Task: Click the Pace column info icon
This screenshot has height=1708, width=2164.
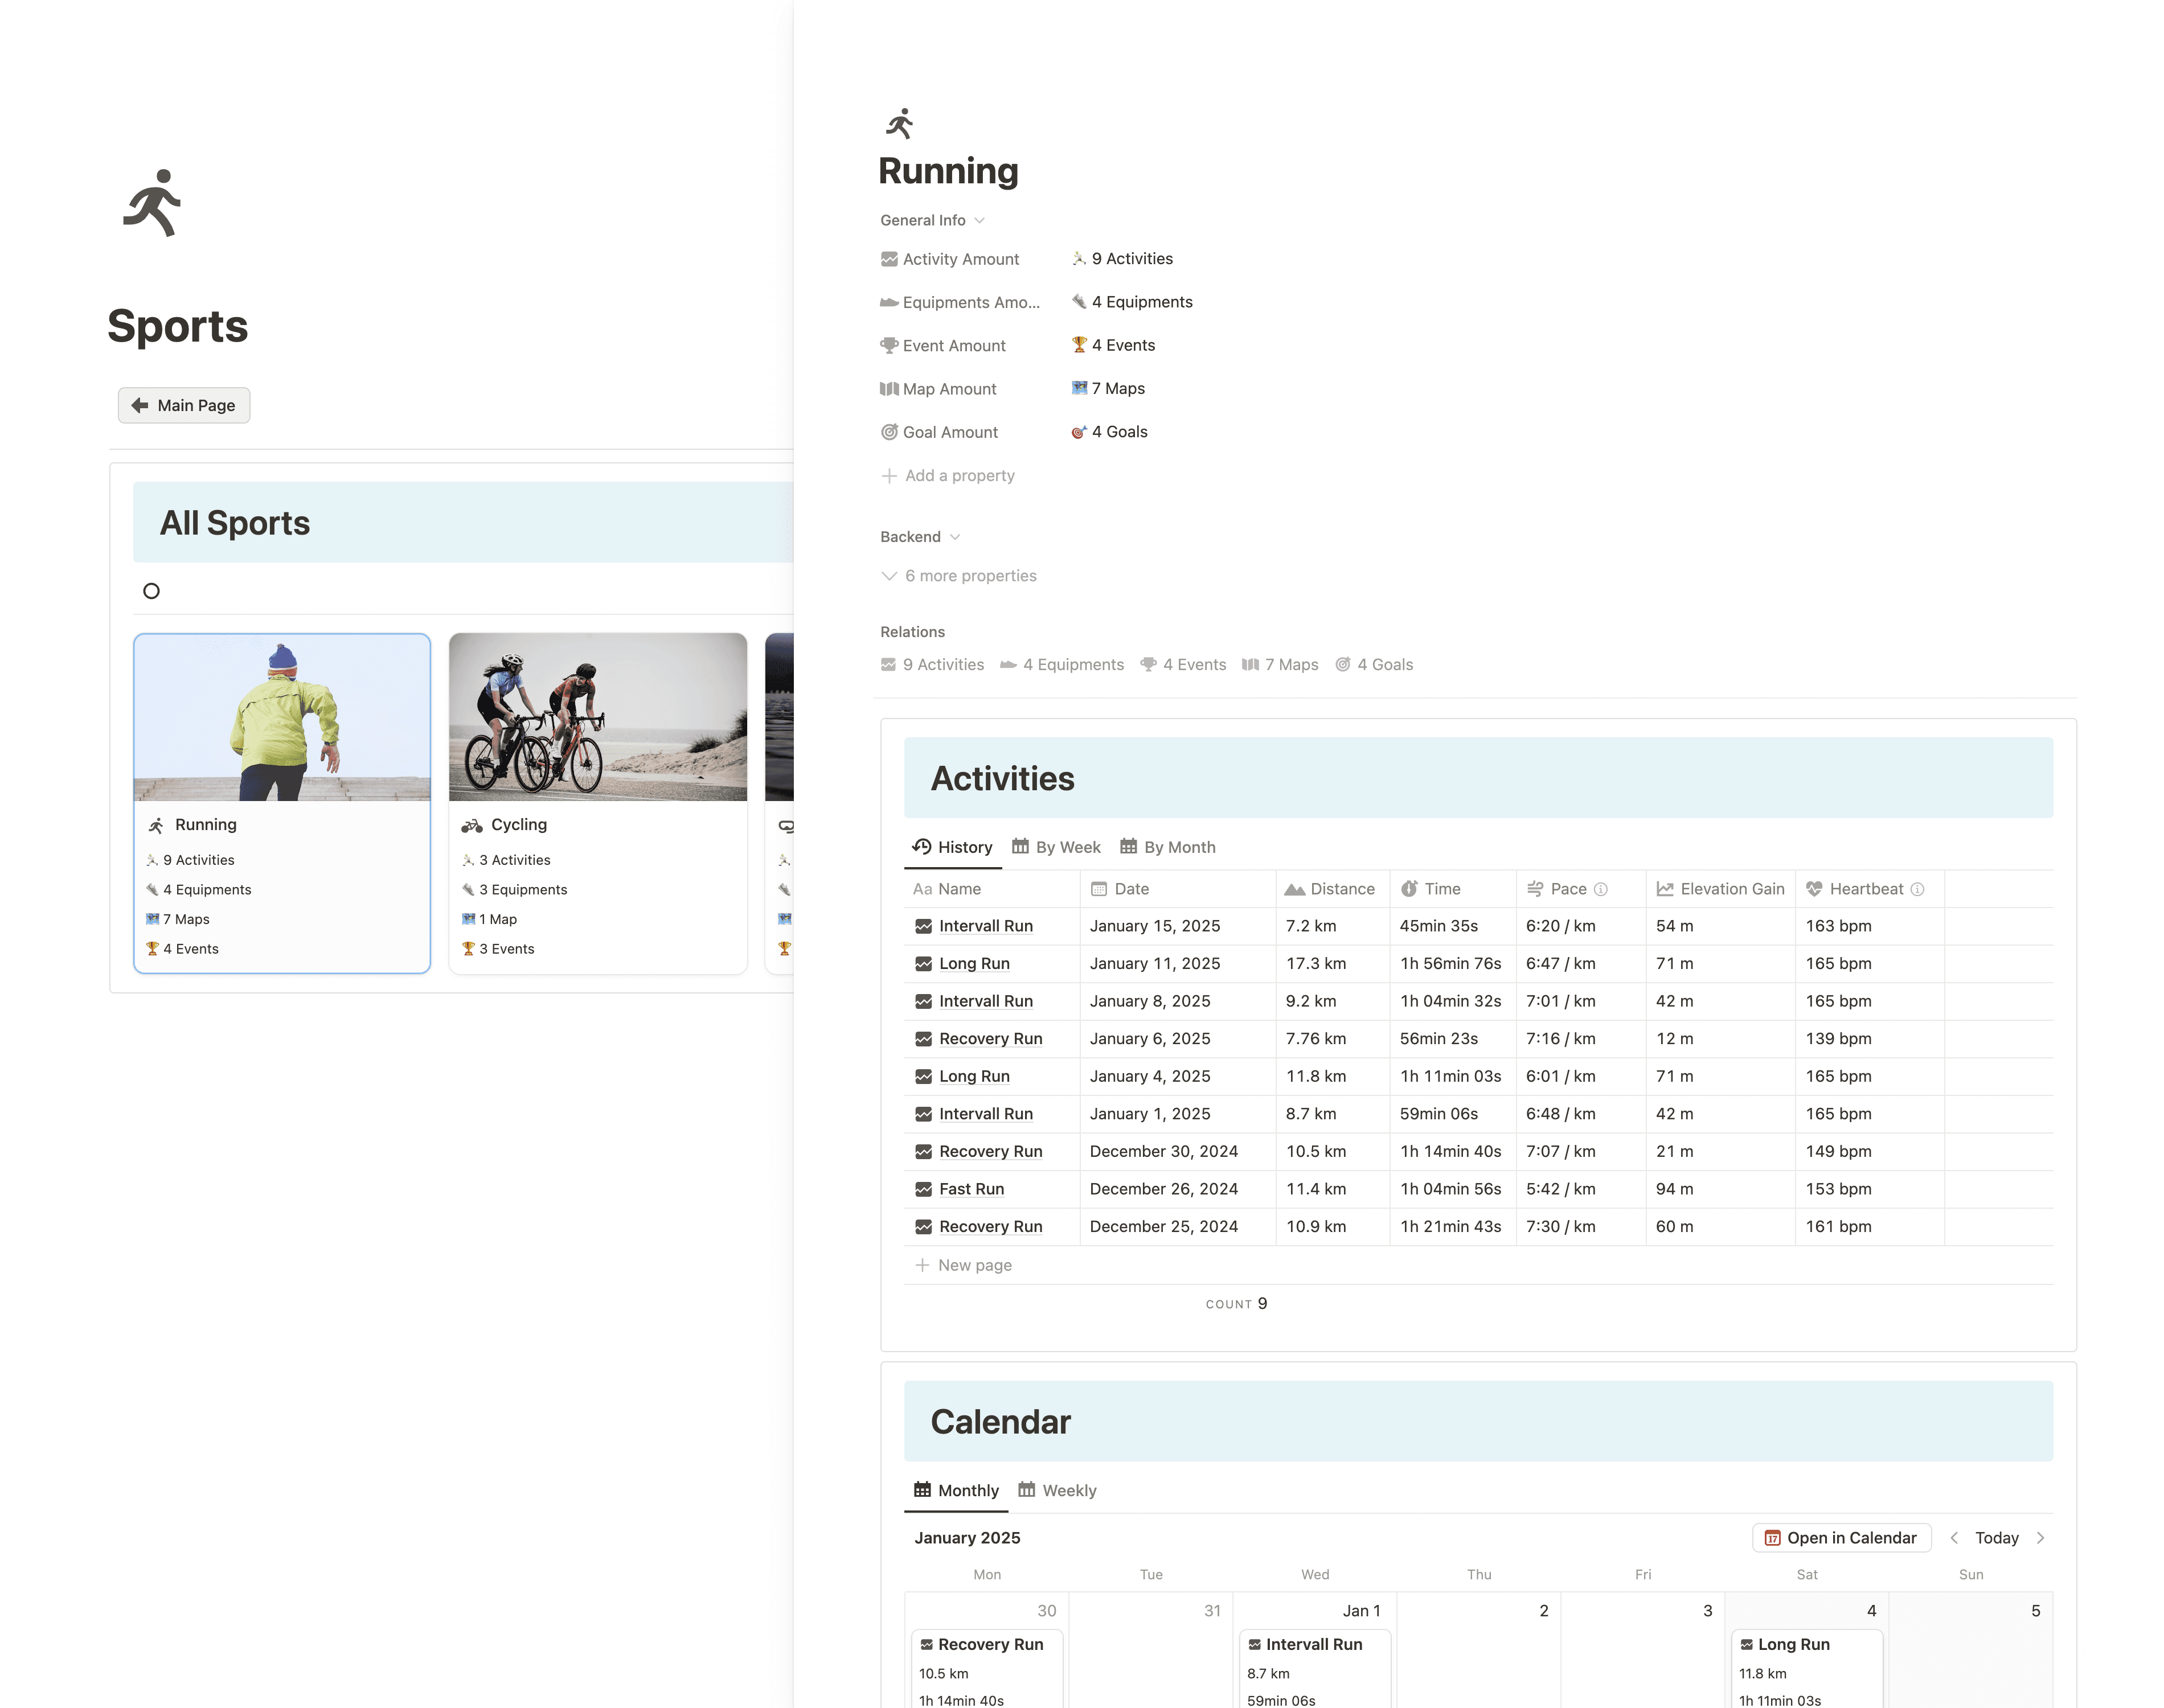Action: coord(1600,889)
